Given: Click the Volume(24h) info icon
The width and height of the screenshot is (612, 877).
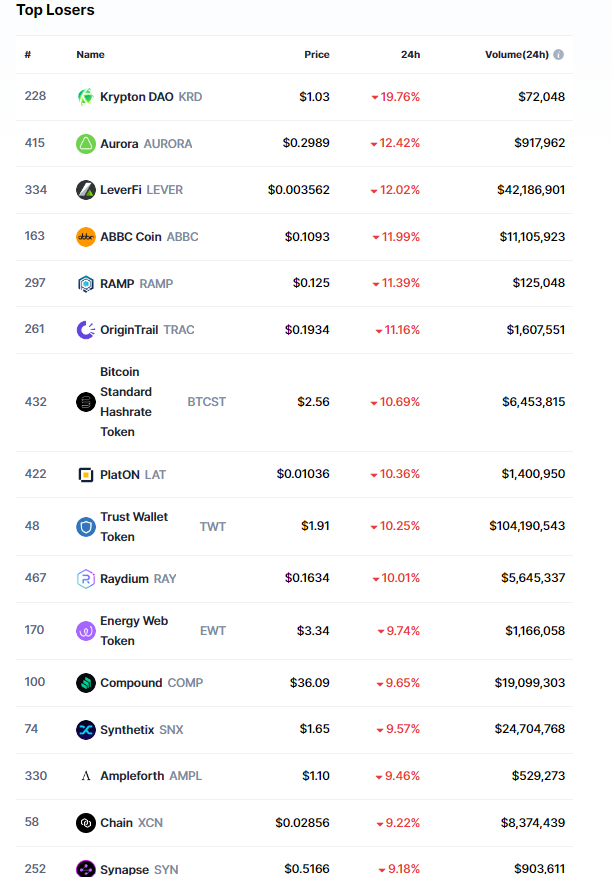Looking at the screenshot, I should click(558, 55).
